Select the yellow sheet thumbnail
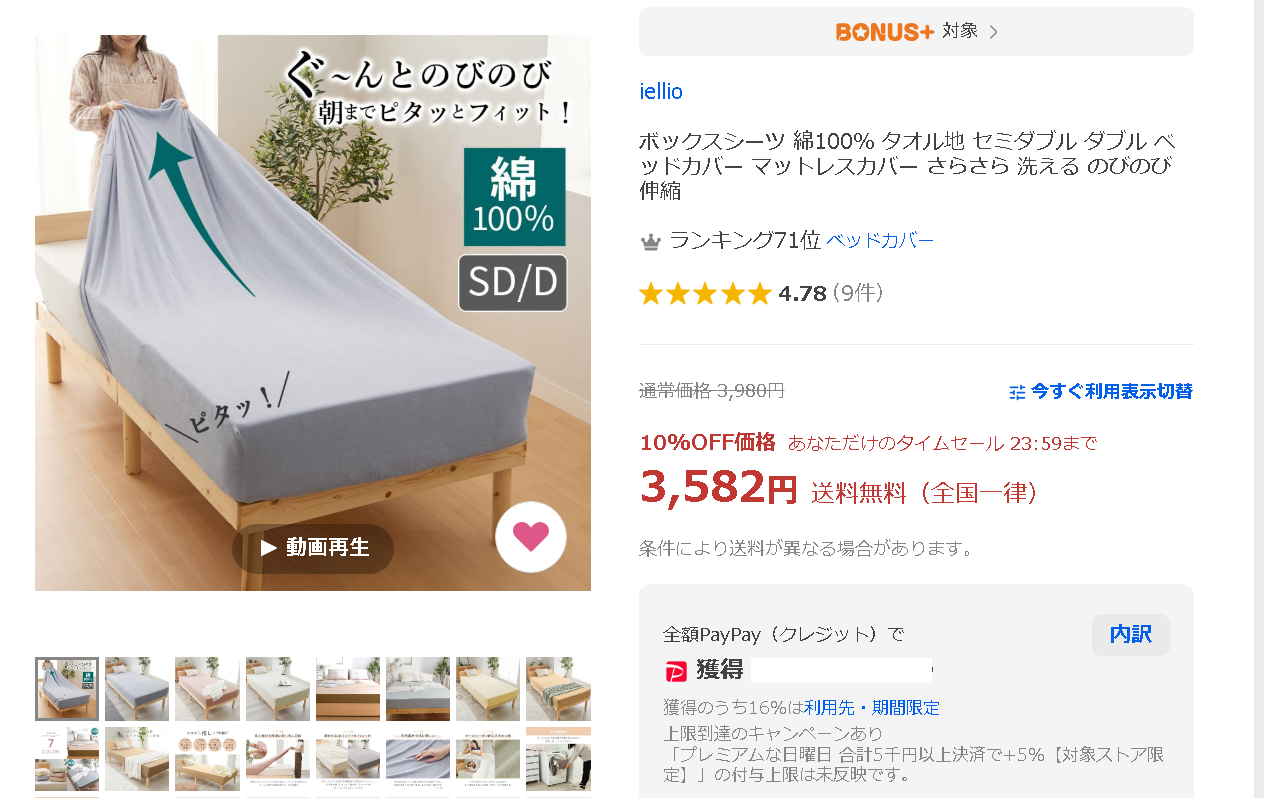The height and width of the screenshot is (798, 1264). (x=488, y=689)
